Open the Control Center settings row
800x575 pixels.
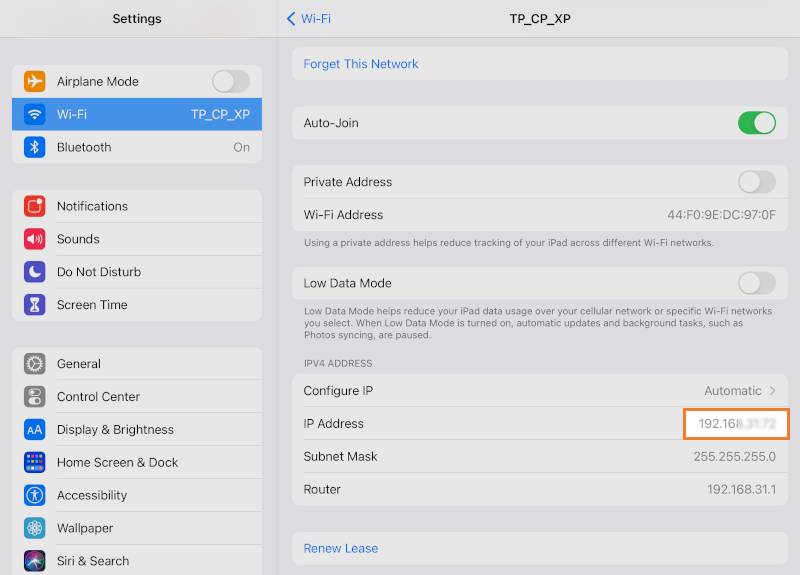pyautogui.click(x=137, y=396)
